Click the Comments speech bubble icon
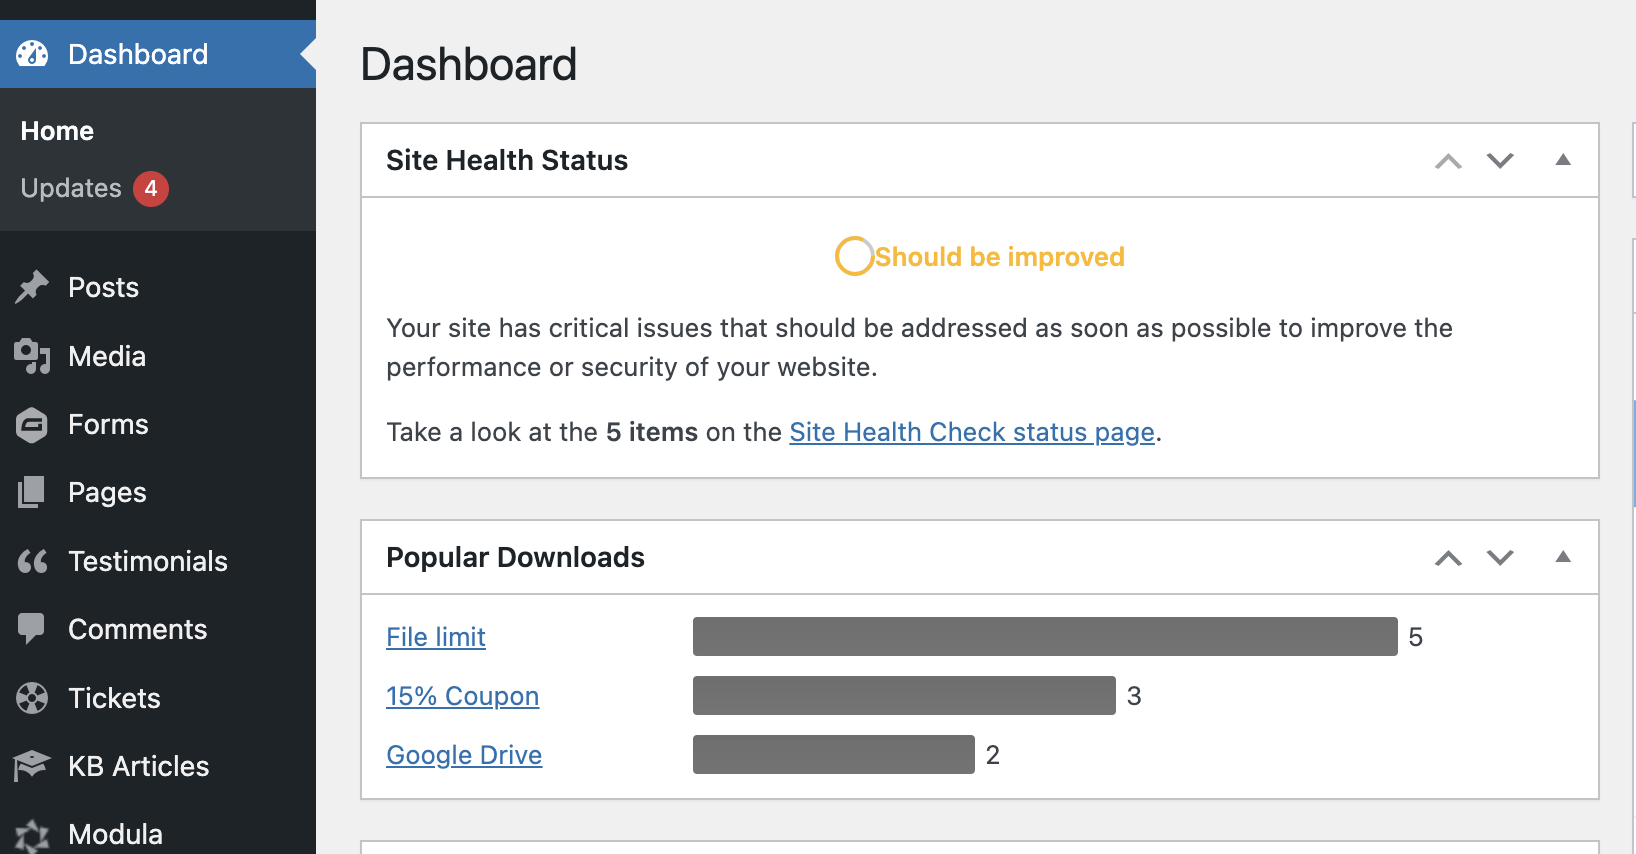Viewport: 1636px width, 854px height. pos(32,629)
